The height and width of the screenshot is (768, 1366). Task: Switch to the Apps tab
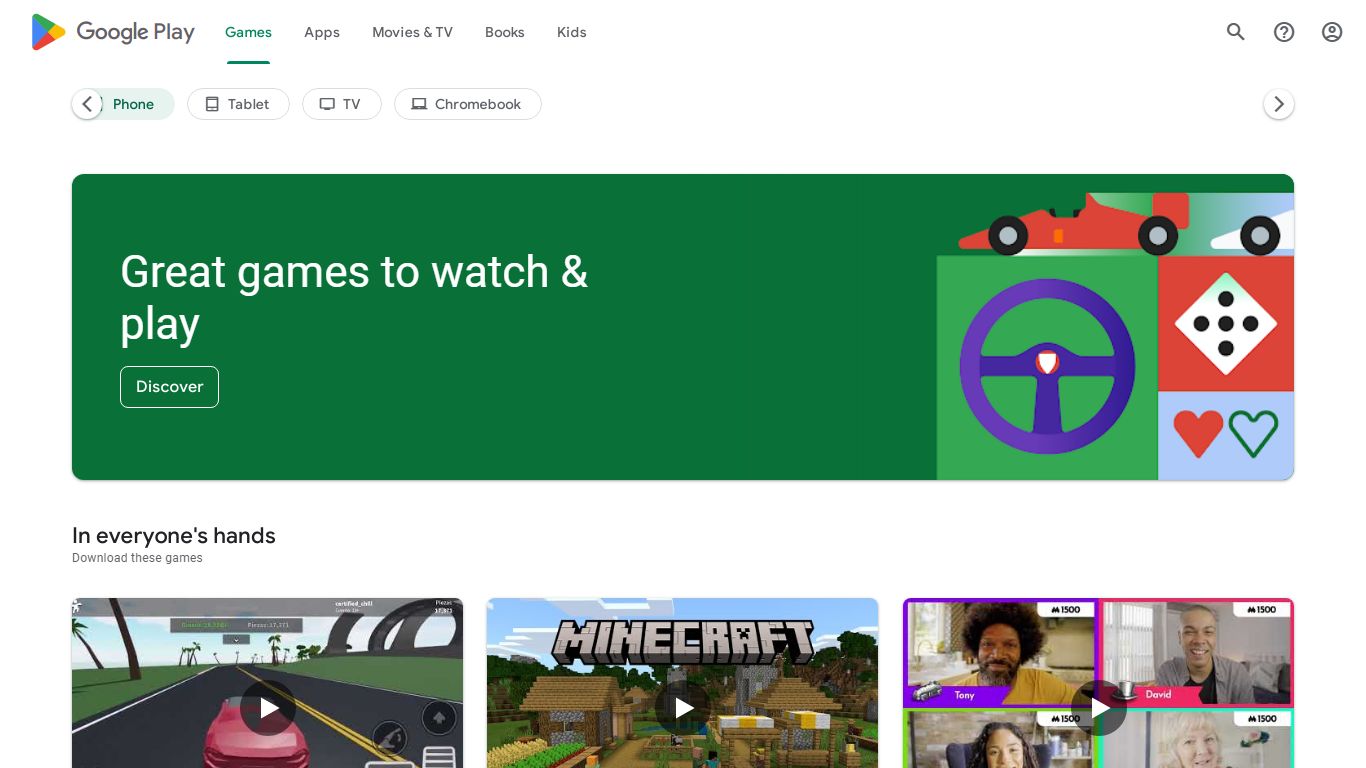click(x=322, y=32)
